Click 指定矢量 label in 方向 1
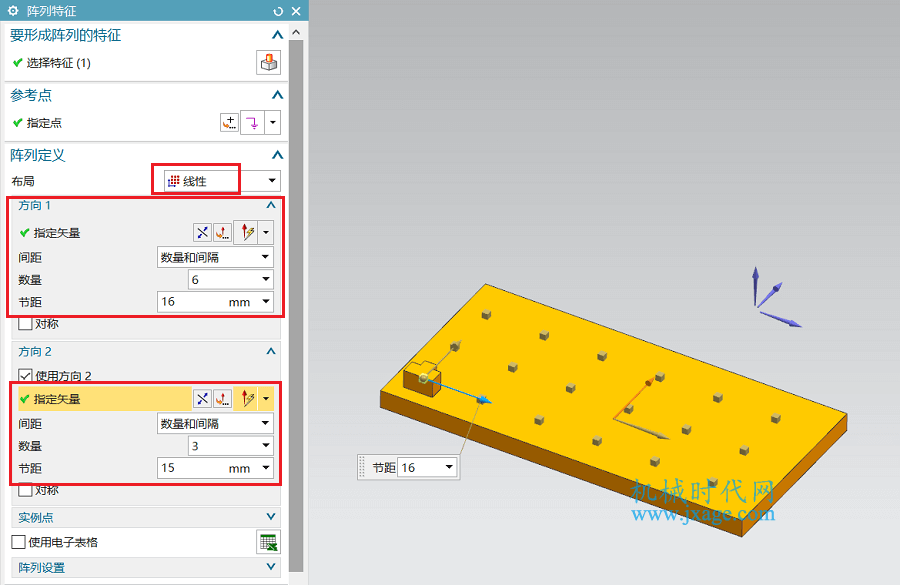The image size is (900, 585). pos(57,233)
